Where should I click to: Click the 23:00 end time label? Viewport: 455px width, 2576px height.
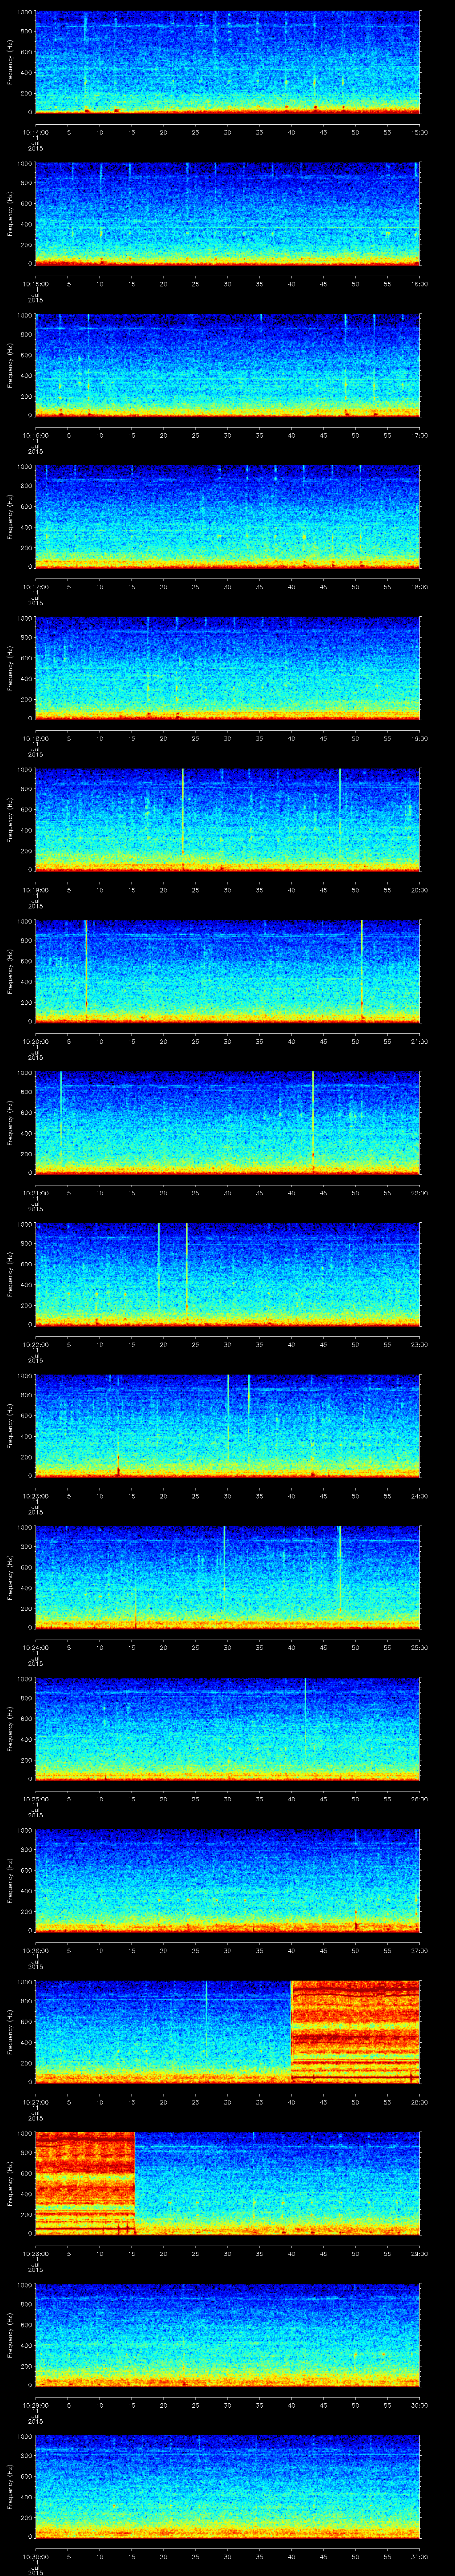coord(419,1344)
